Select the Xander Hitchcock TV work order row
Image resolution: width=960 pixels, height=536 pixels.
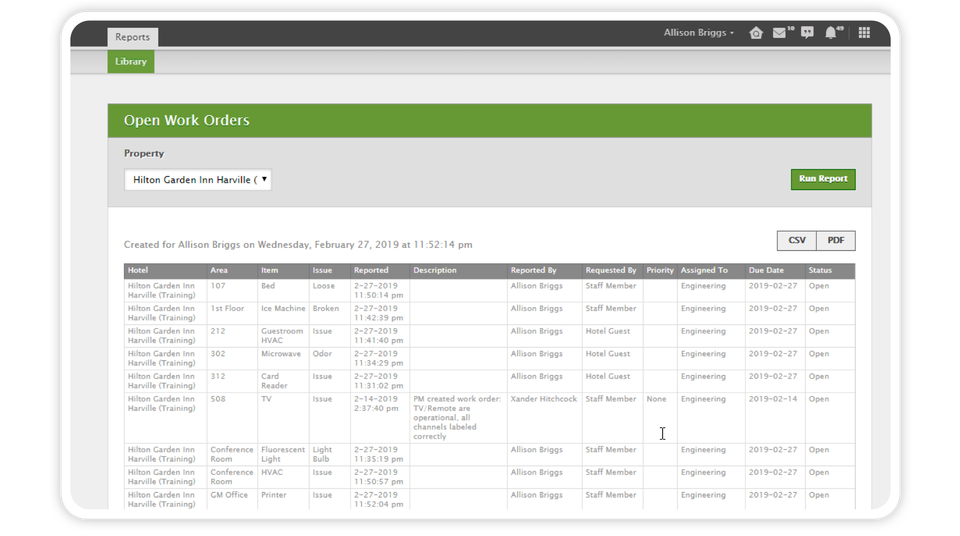click(543, 399)
